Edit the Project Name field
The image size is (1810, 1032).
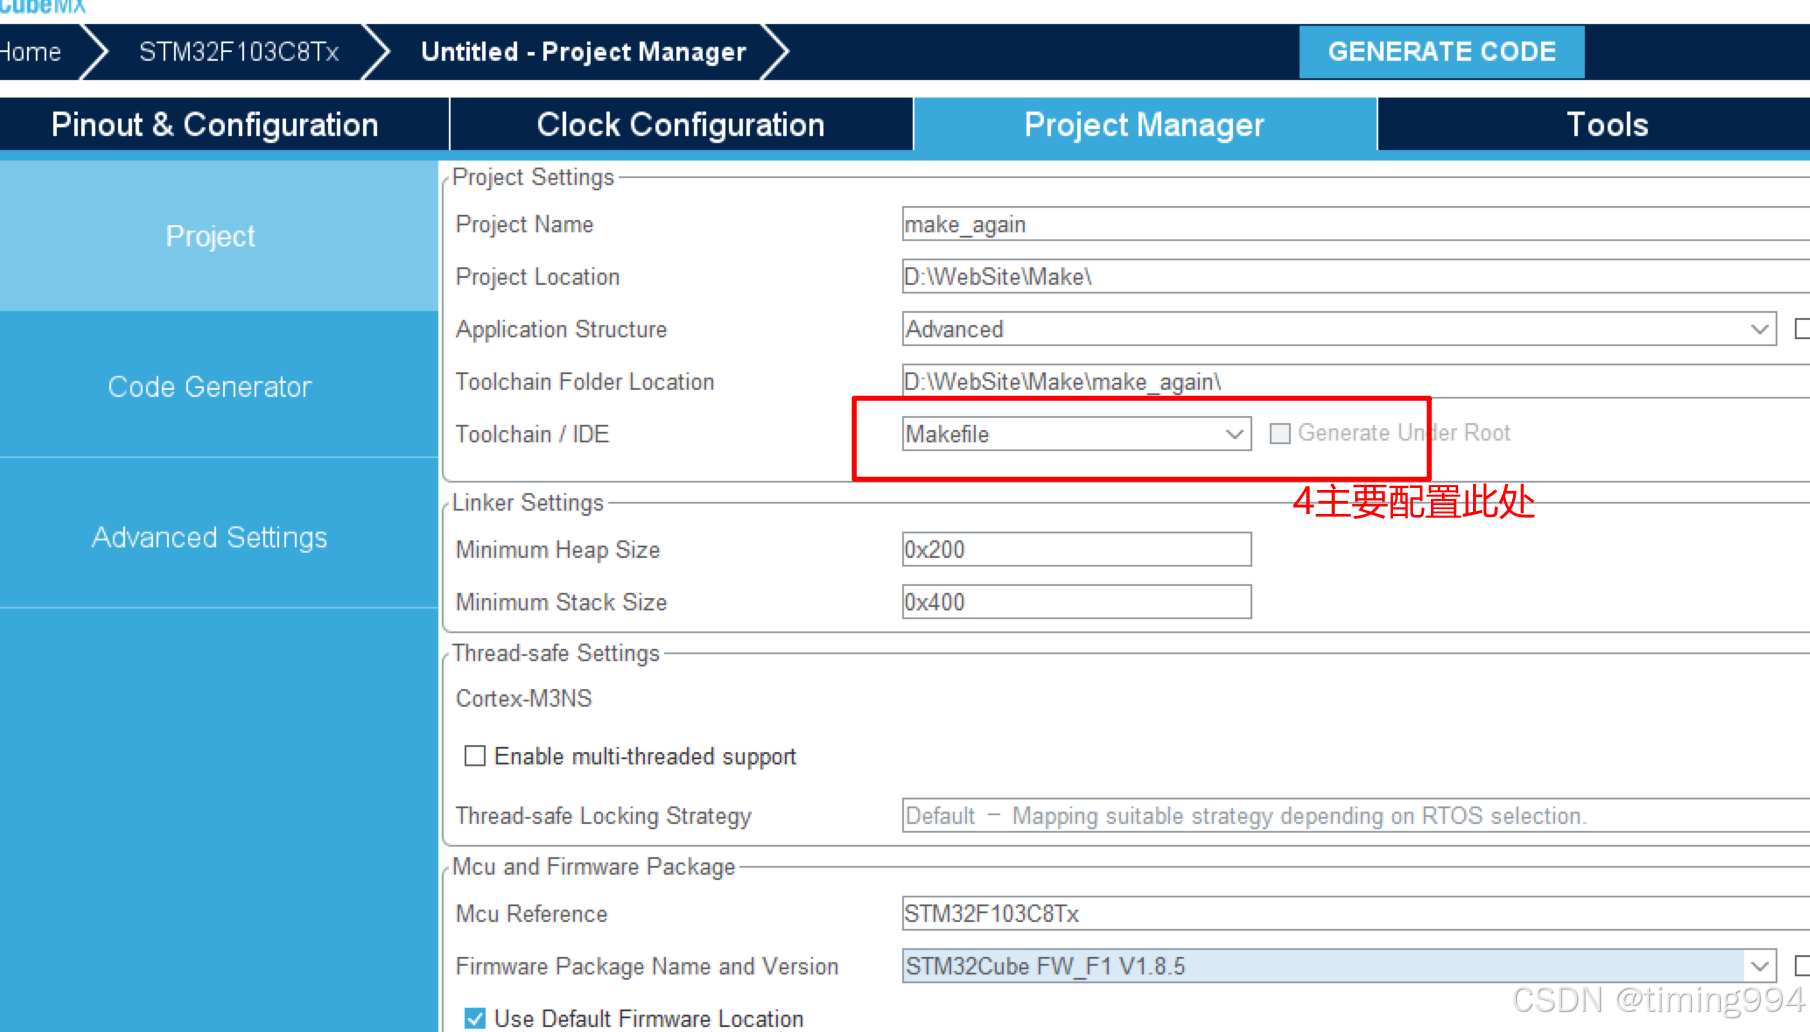point(1355,224)
